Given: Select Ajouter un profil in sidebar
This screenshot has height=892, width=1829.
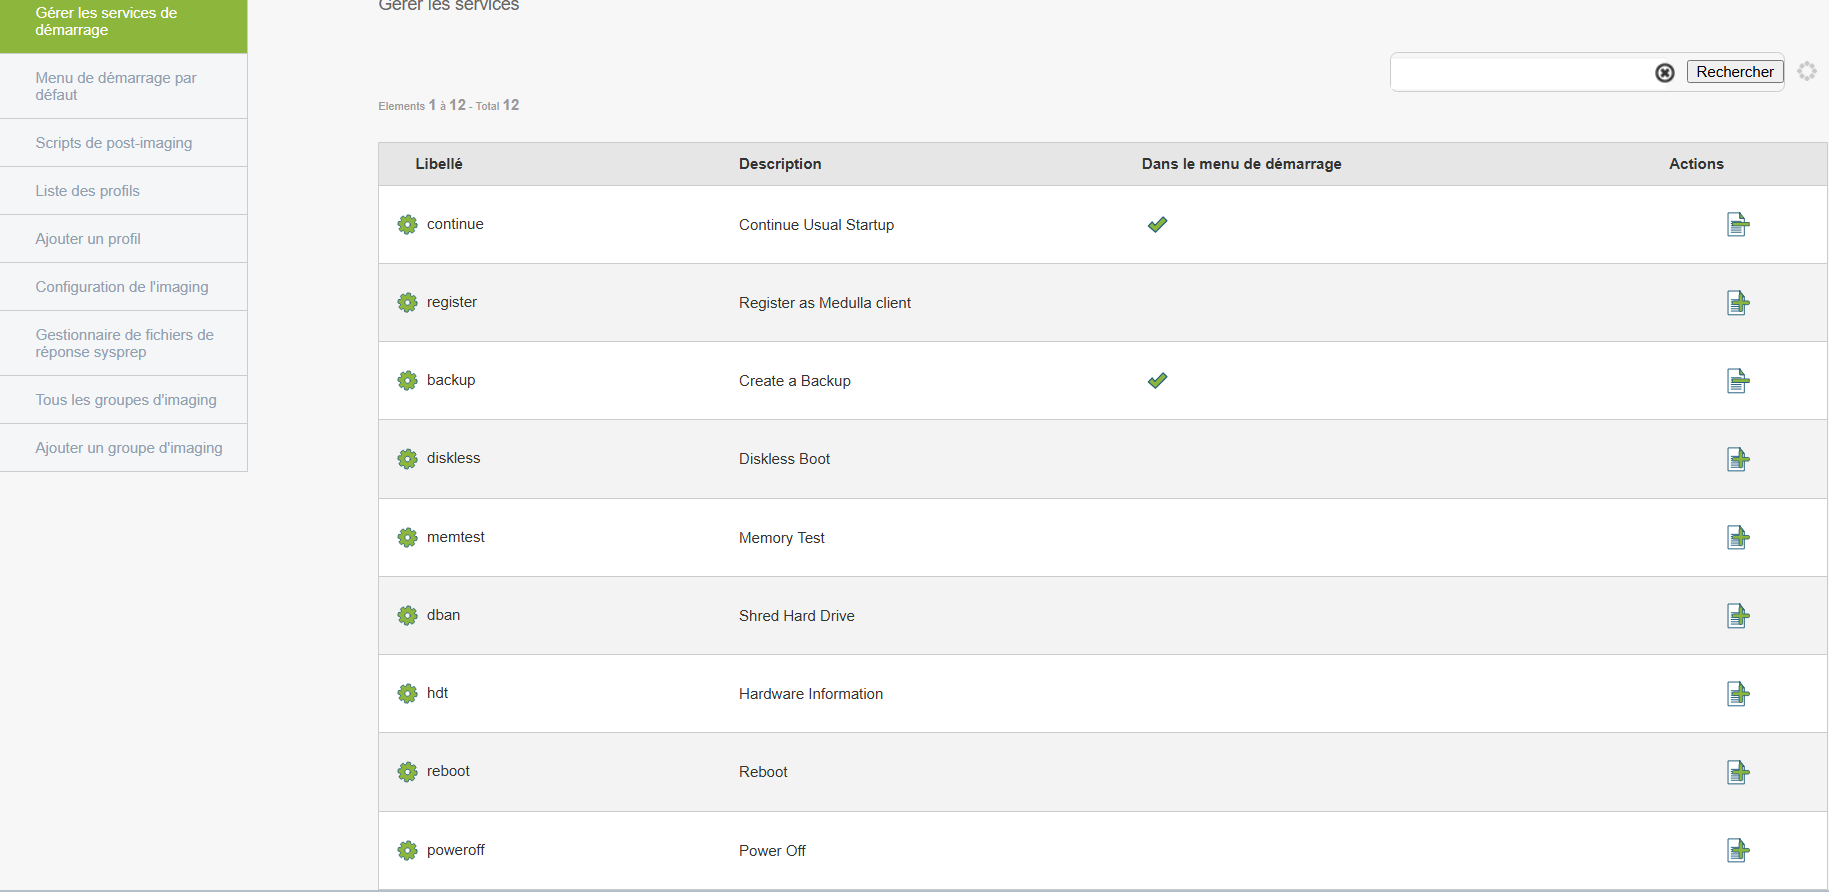Looking at the screenshot, I should pos(124,239).
